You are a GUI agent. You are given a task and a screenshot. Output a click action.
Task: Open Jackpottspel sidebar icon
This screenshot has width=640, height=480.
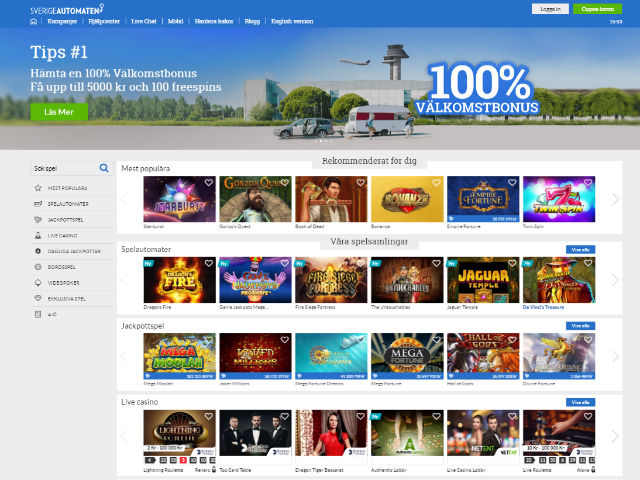coord(38,220)
